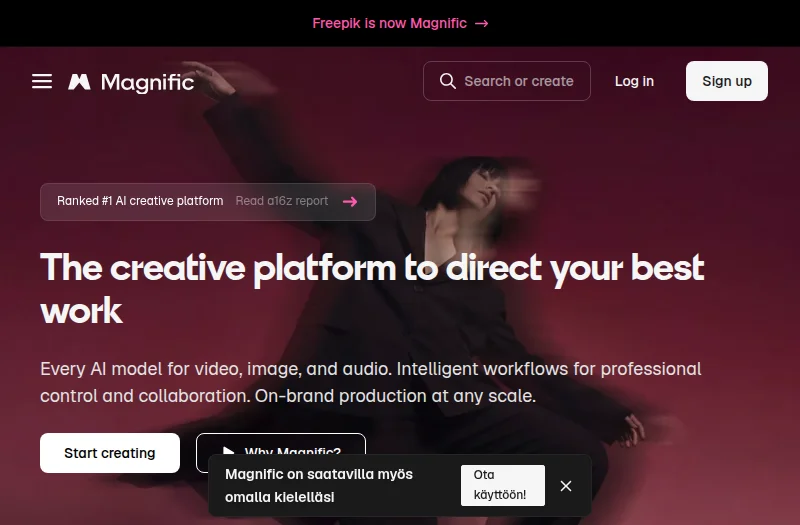Click the Magnific logo

coord(131,82)
